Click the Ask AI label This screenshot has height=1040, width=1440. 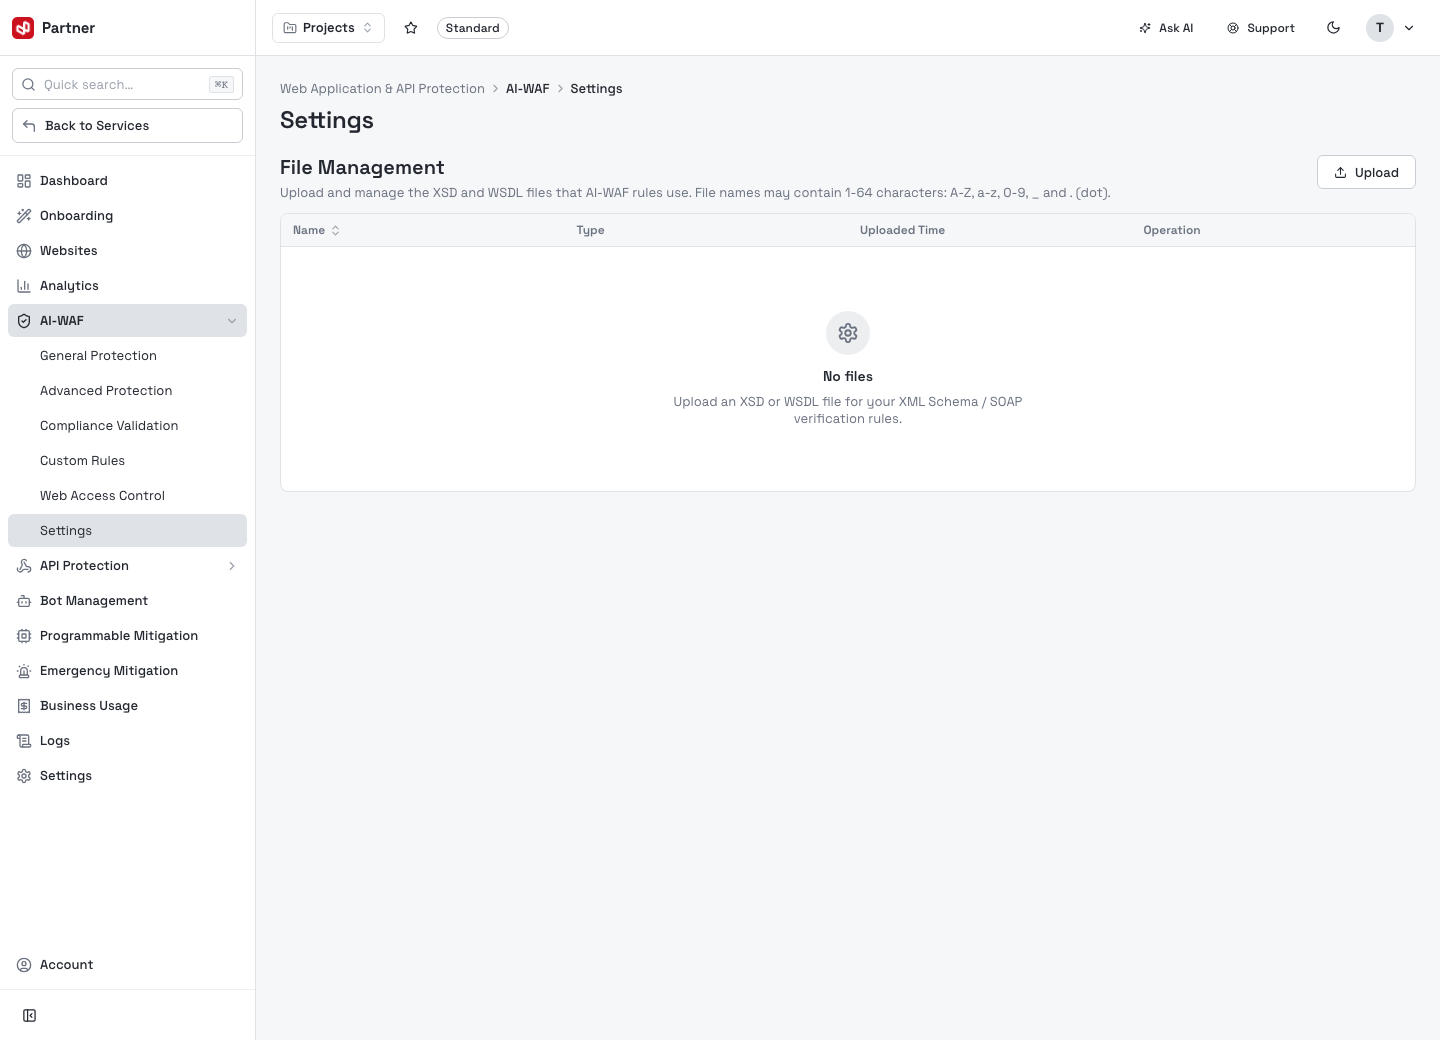pos(1176,28)
